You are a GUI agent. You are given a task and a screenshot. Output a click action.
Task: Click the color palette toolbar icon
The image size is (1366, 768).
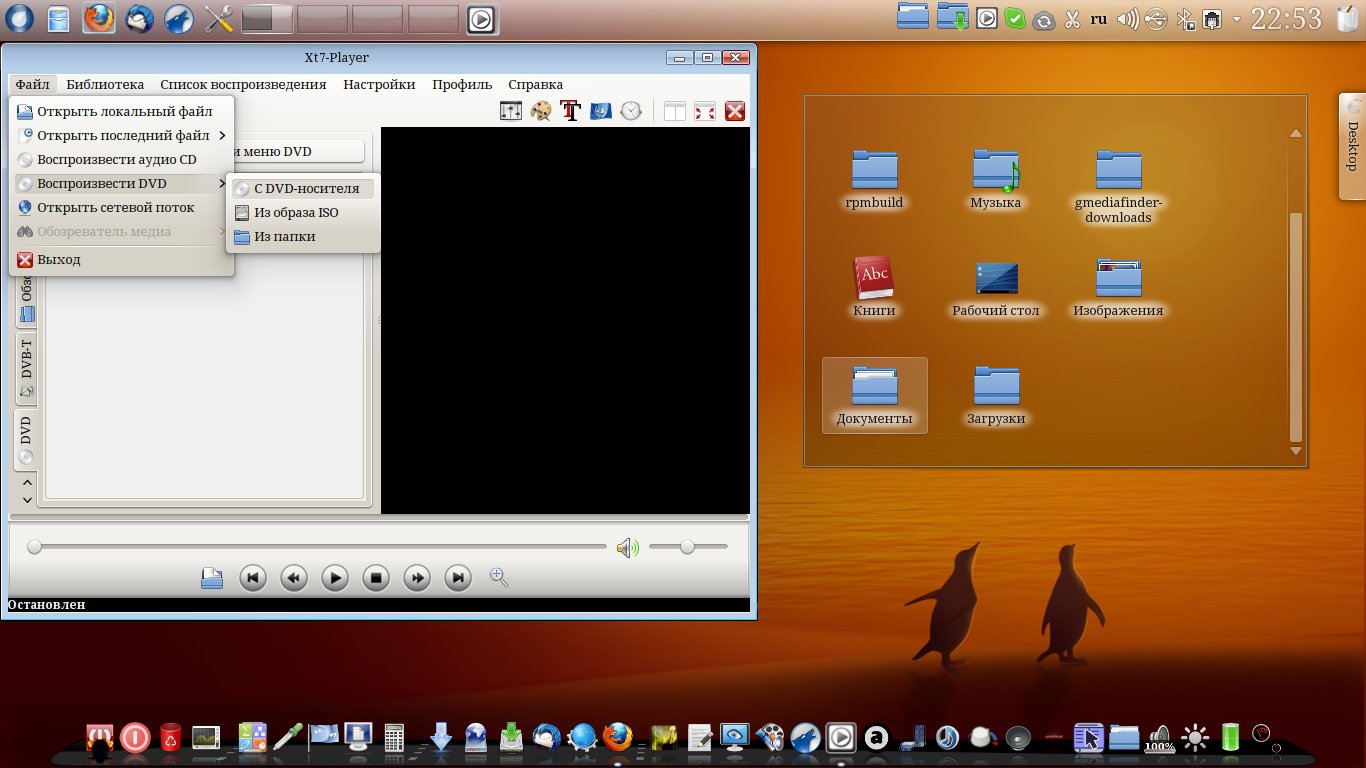click(x=541, y=111)
